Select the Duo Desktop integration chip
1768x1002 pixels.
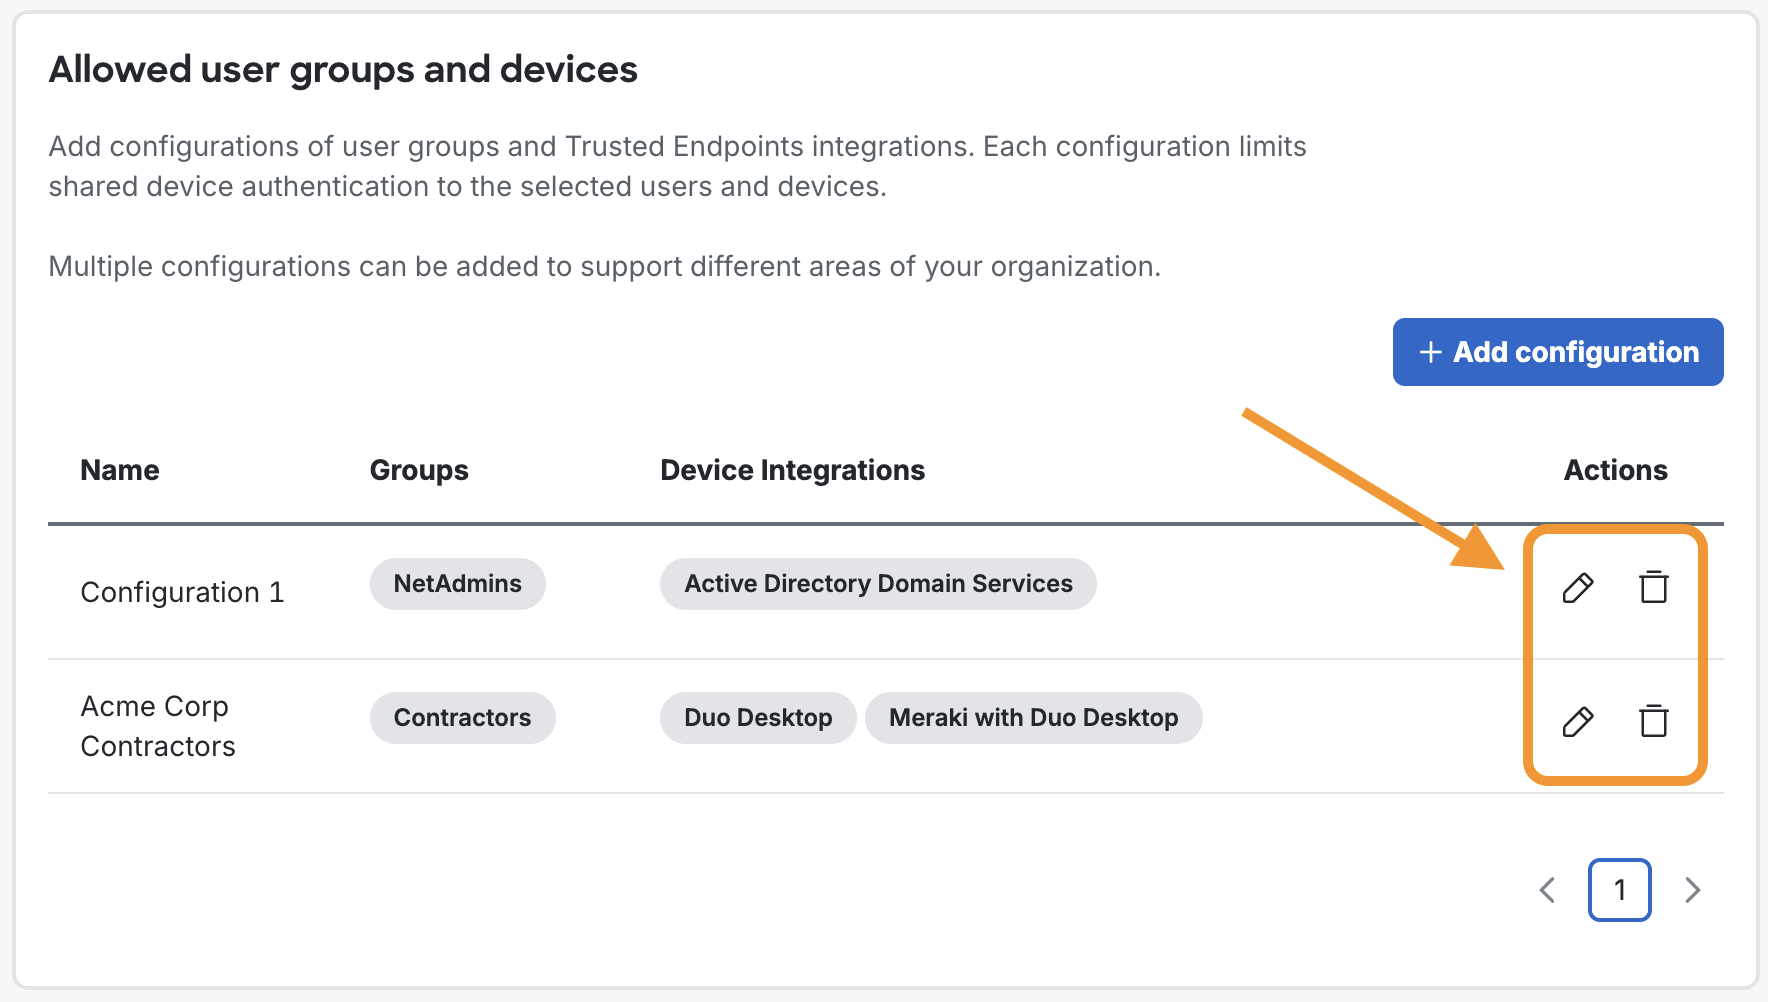point(757,717)
